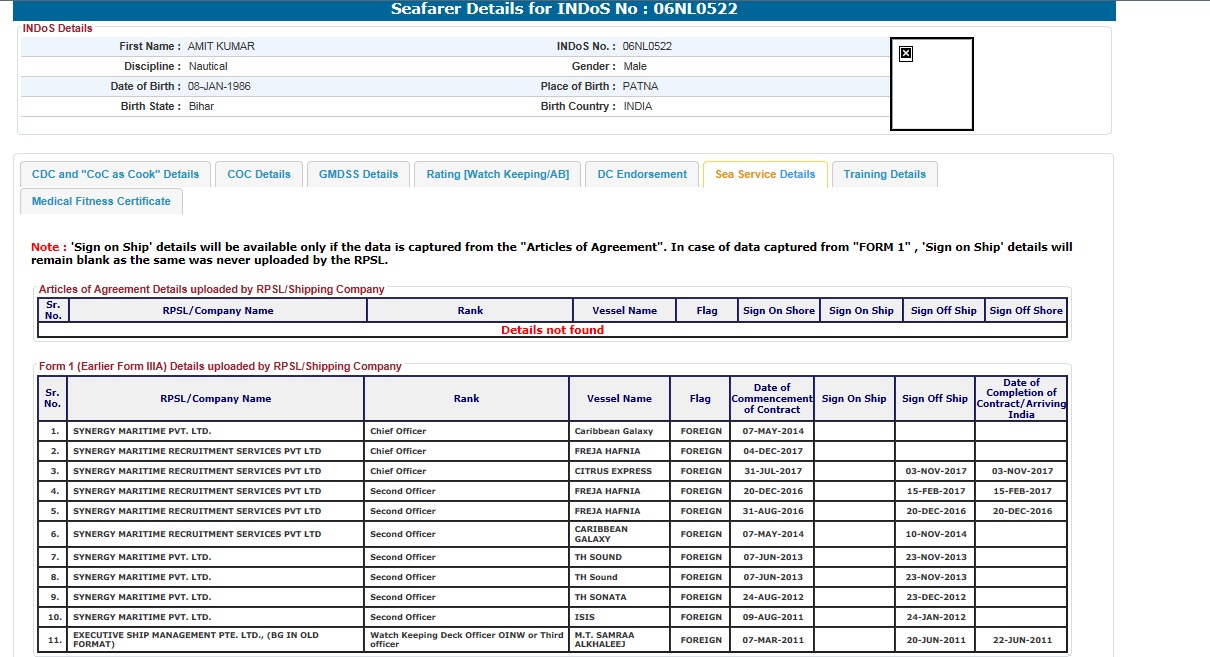Click the Vessel Name header in Form 1 table

pyautogui.click(x=619, y=399)
